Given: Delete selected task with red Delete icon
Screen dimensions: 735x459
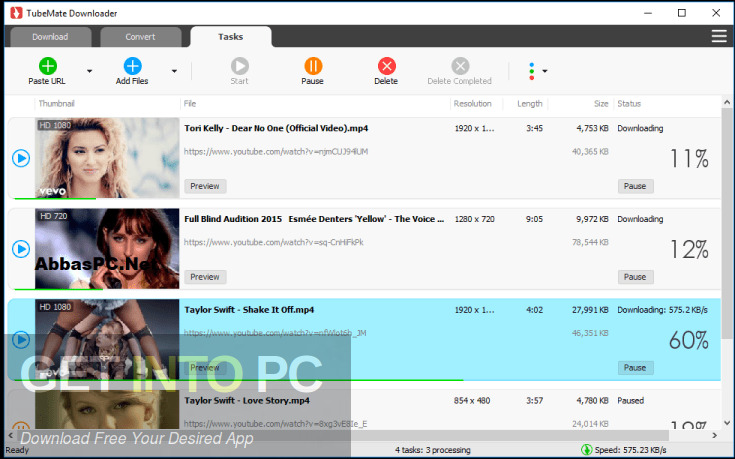Looking at the screenshot, I should [386, 66].
